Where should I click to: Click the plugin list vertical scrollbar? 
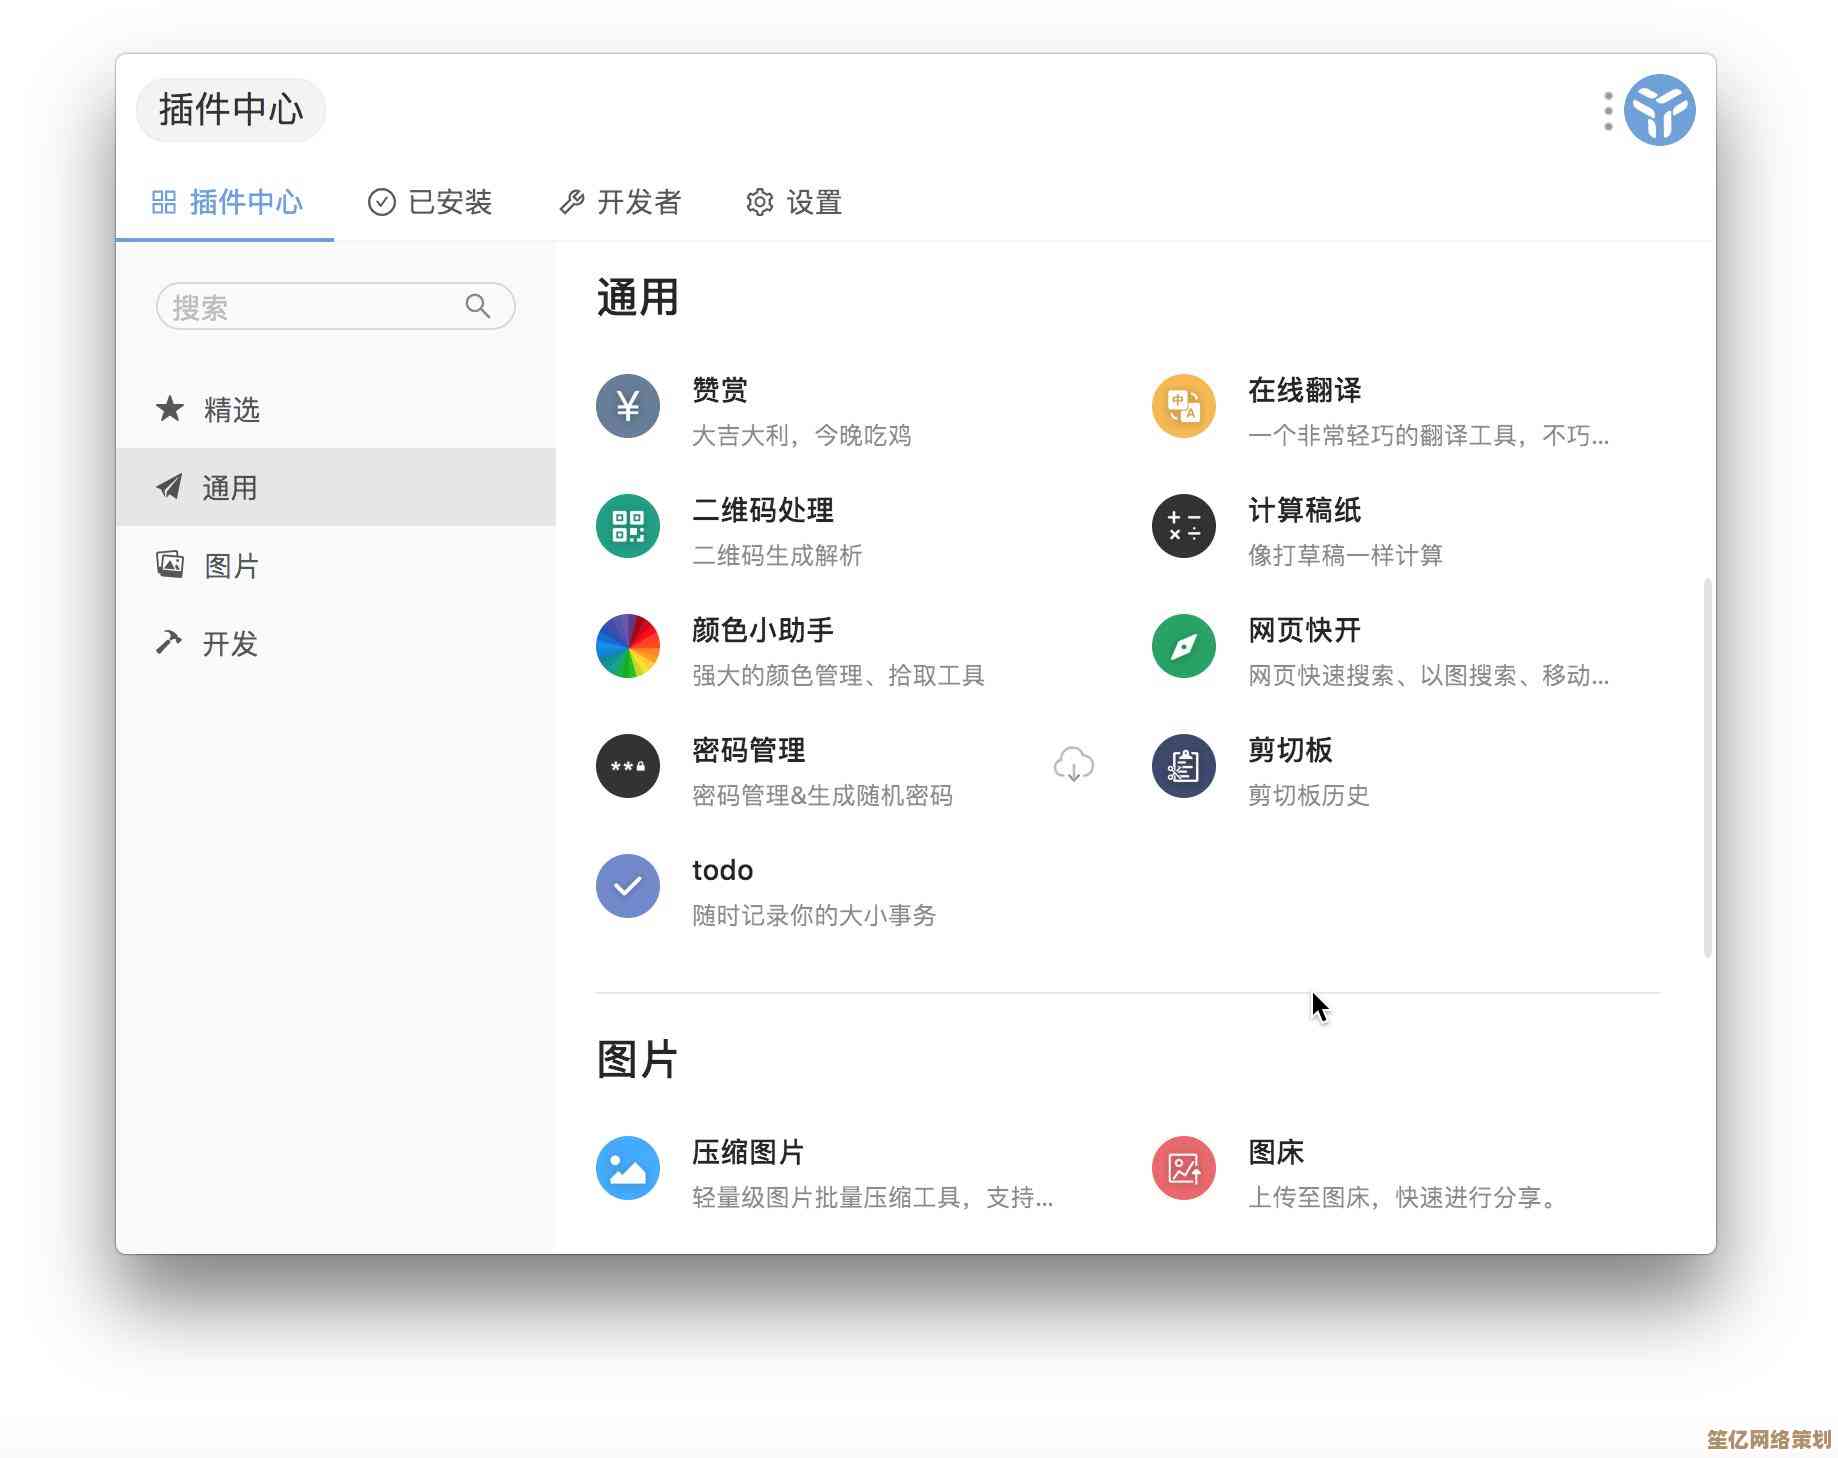point(1707,768)
